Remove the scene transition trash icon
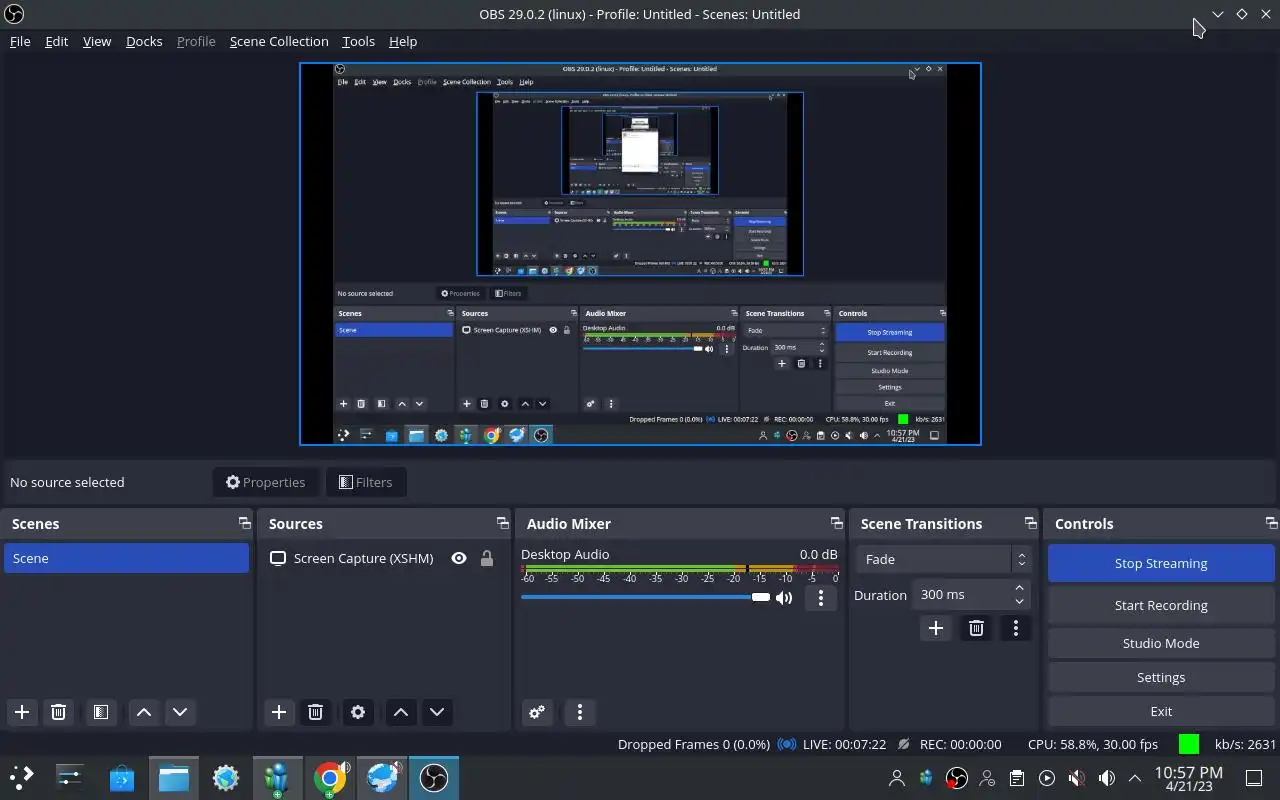This screenshot has width=1280, height=800. (x=976, y=628)
